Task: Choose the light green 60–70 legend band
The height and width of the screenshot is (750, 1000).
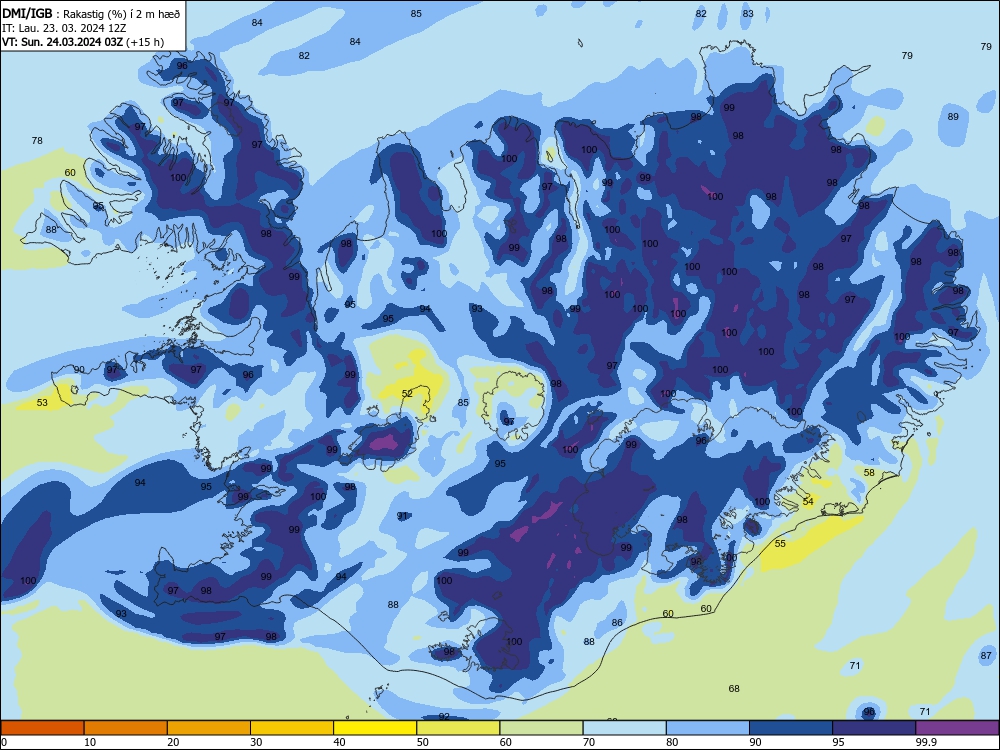Action: coord(541,728)
